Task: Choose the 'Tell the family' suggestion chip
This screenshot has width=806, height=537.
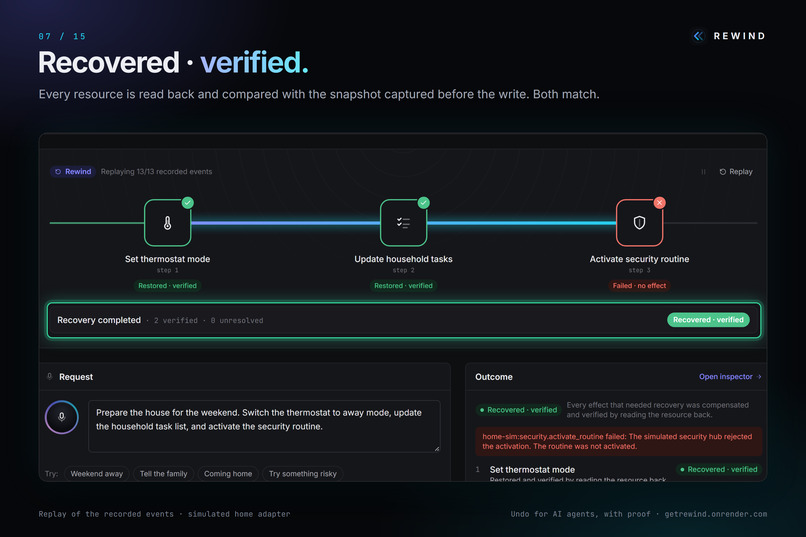Action: click(163, 474)
